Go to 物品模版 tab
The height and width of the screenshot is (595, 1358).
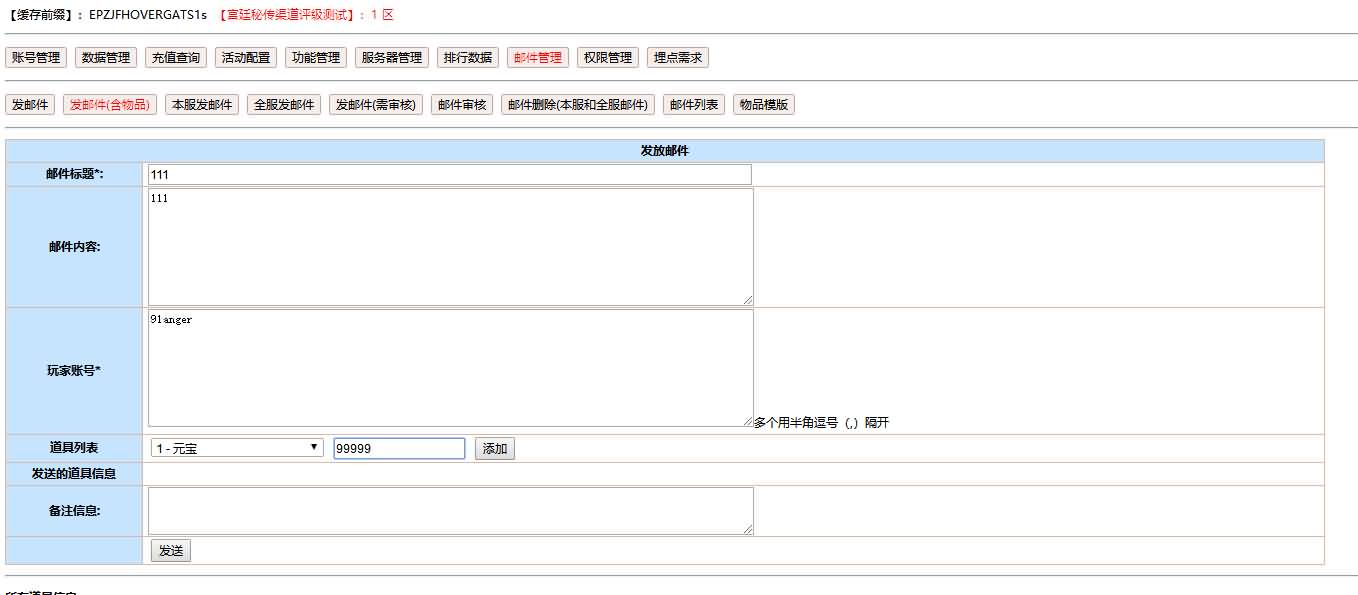click(x=764, y=105)
